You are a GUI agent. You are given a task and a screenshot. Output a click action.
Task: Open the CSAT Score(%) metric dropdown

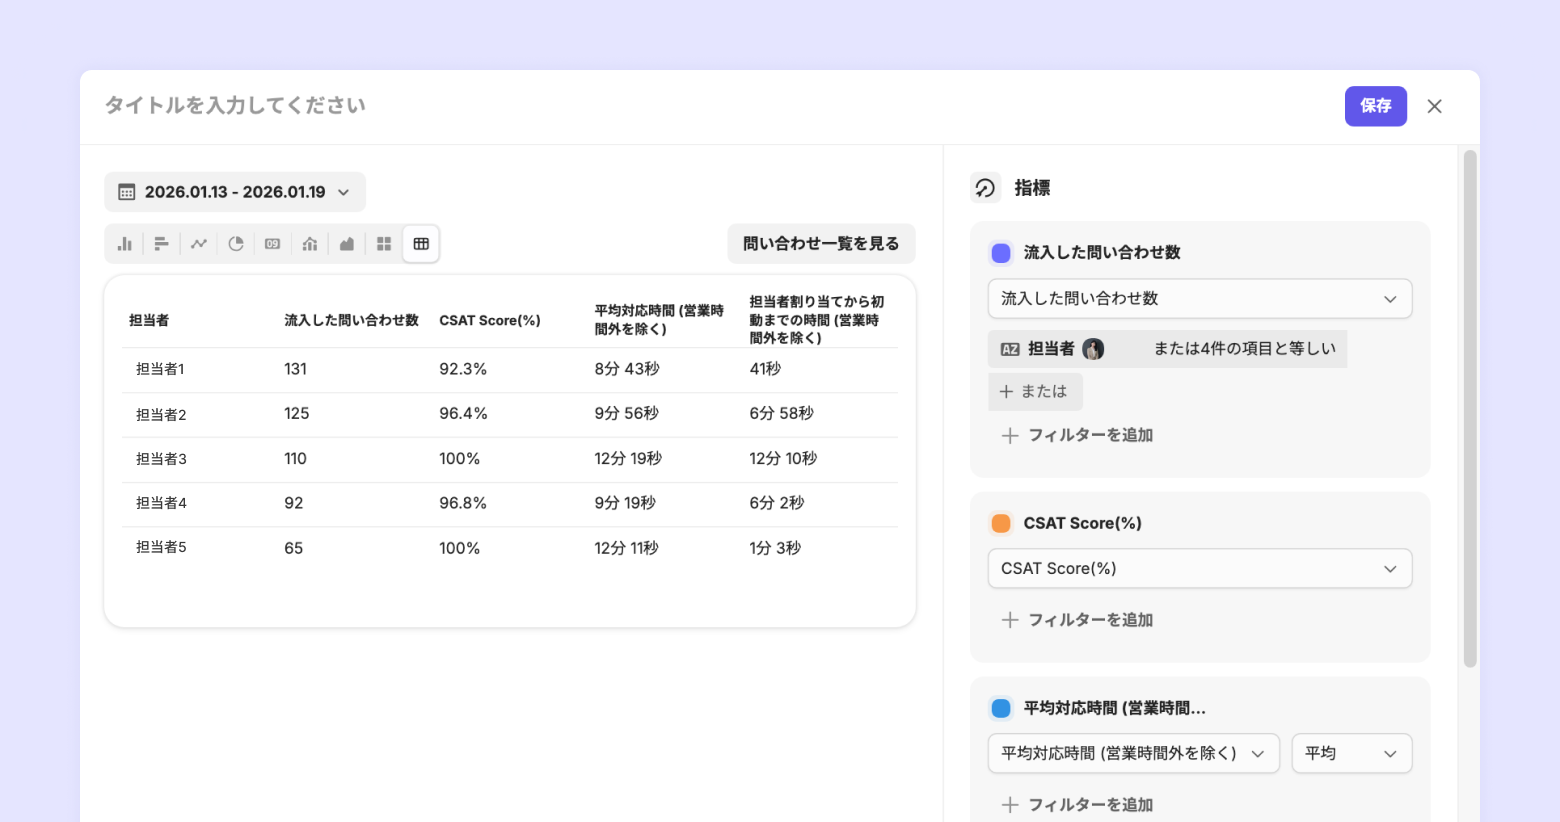[x=1199, y=569]
